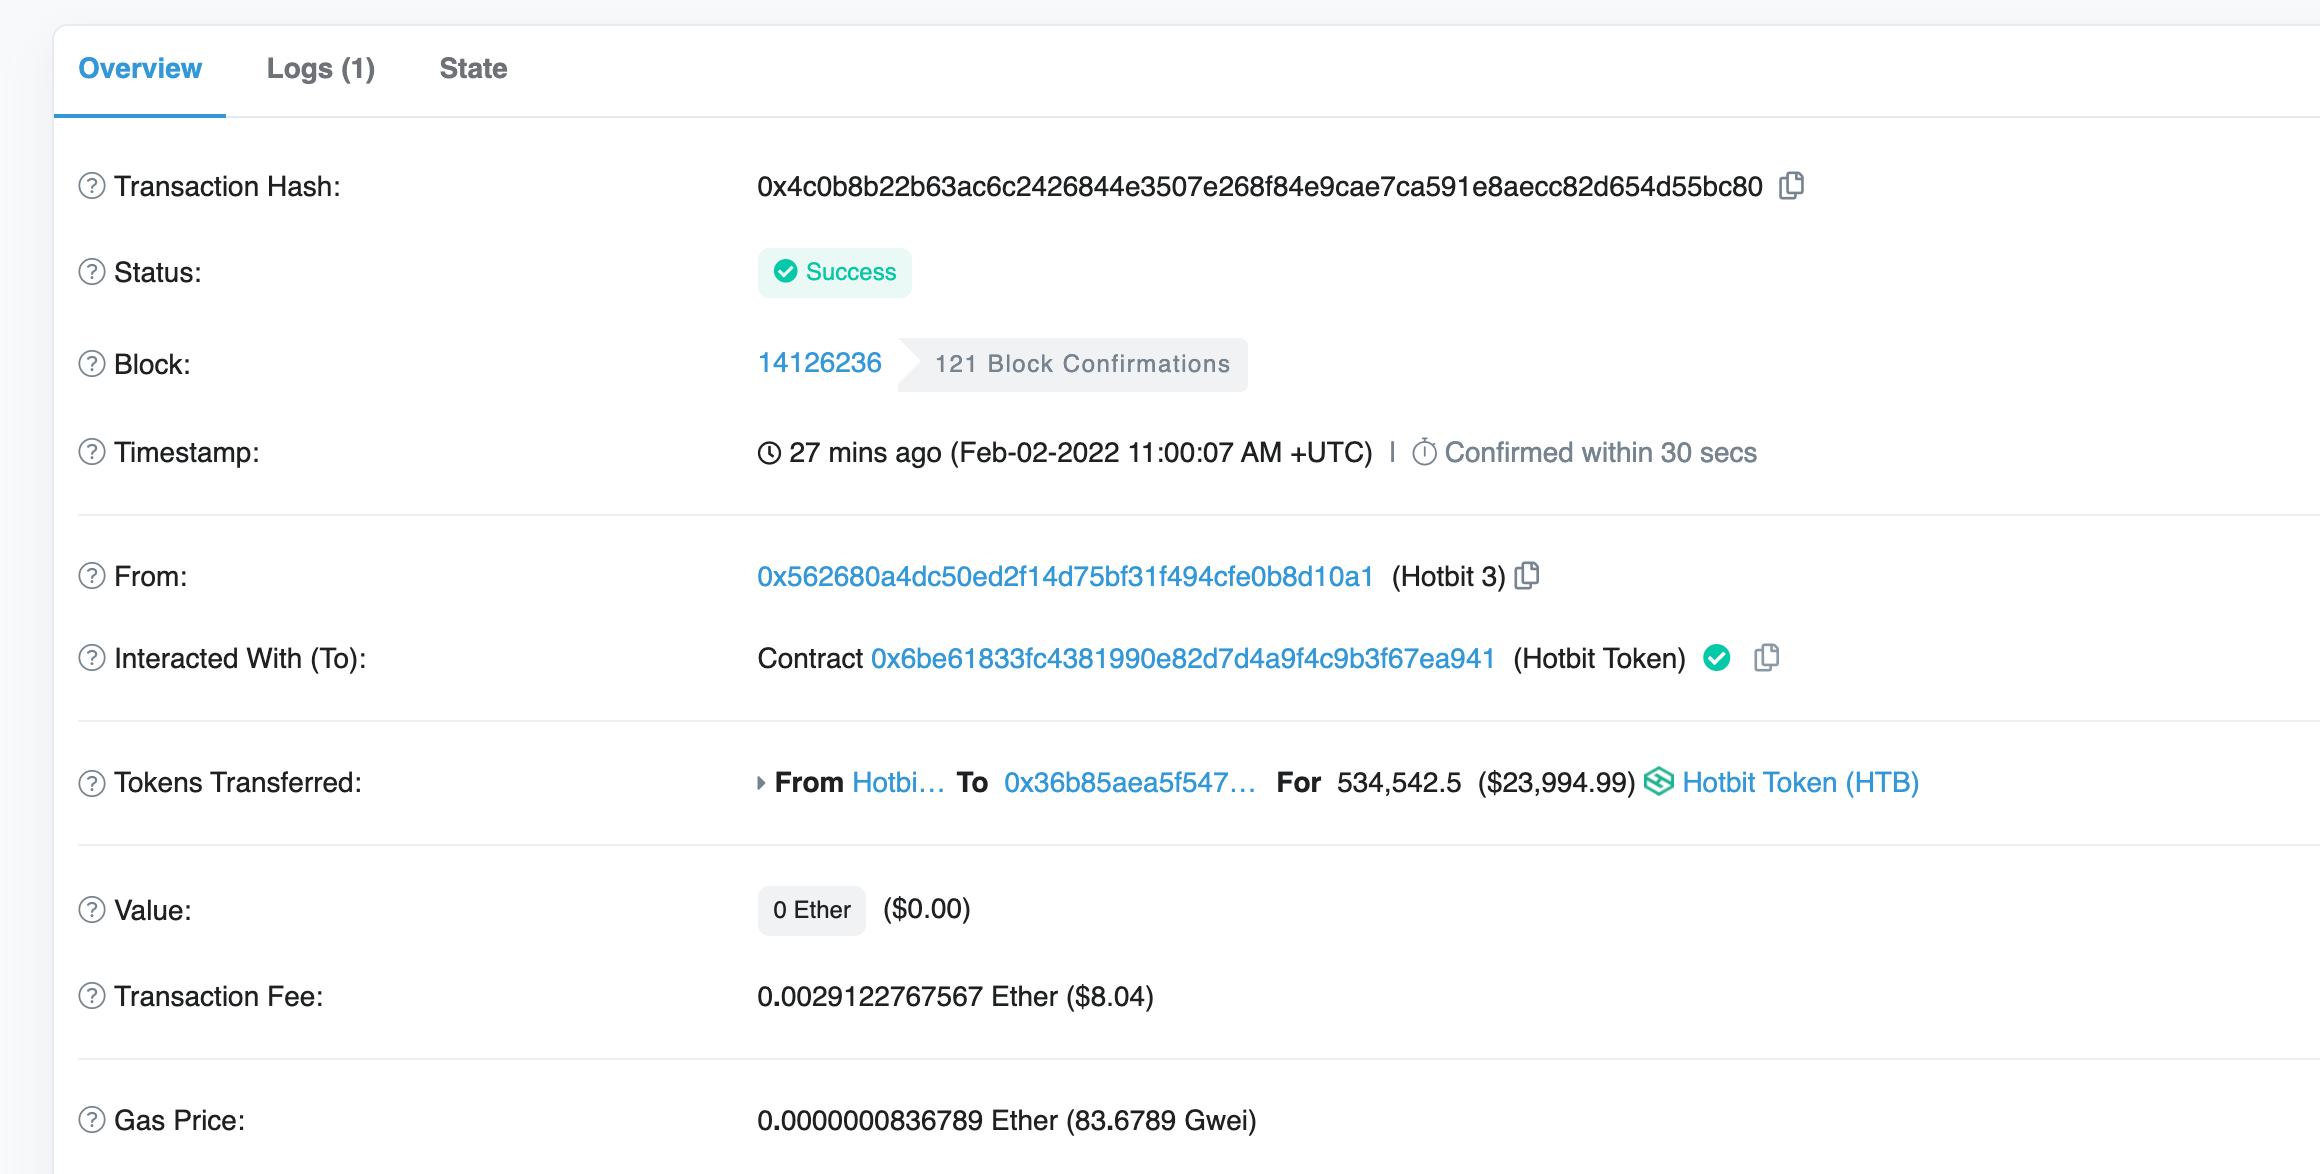Click the question mark icon beside Gas Price
The height and width of the screenshot is (1174, 2320).
(92, 1120)
